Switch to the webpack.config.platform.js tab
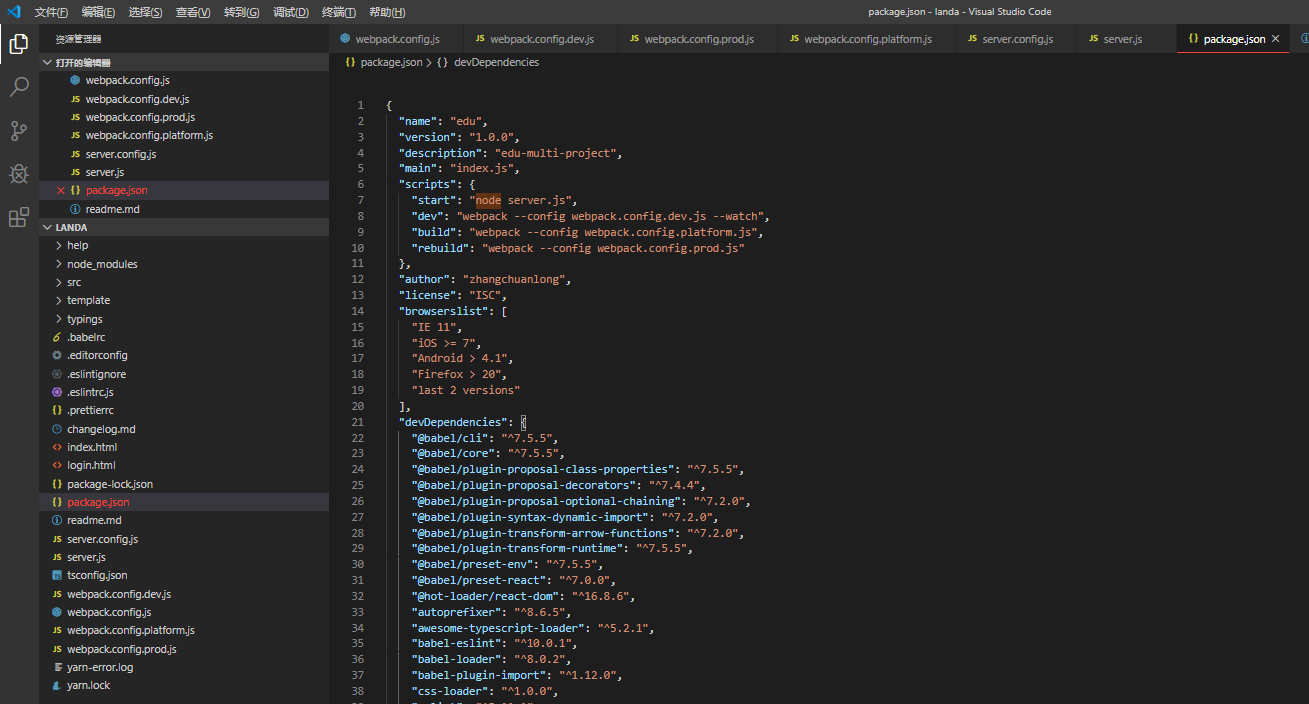 click(x=868, y=39)
